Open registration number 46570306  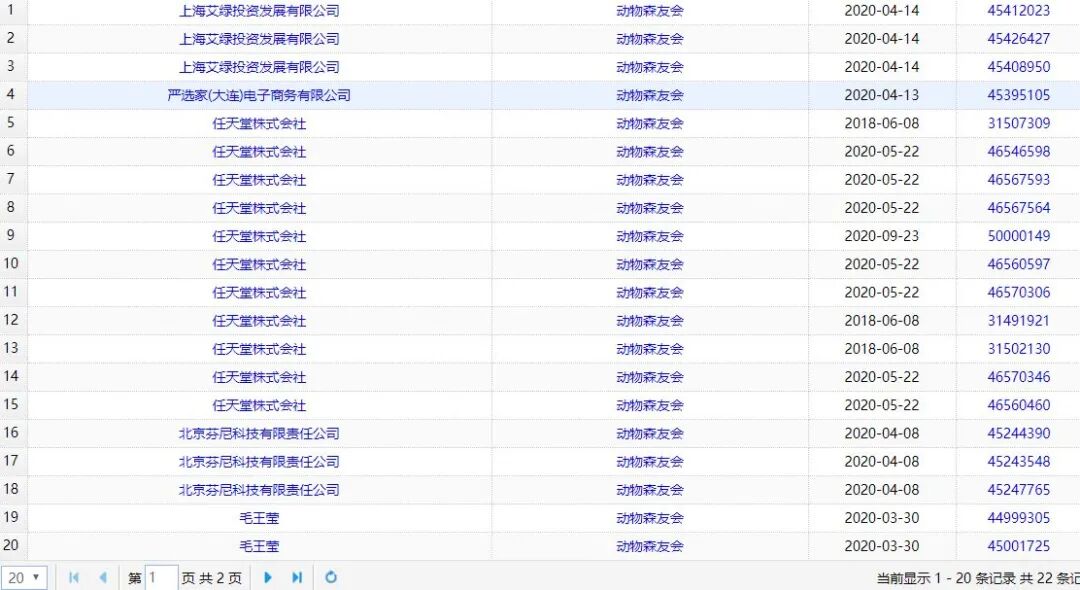click(1019, 293)
